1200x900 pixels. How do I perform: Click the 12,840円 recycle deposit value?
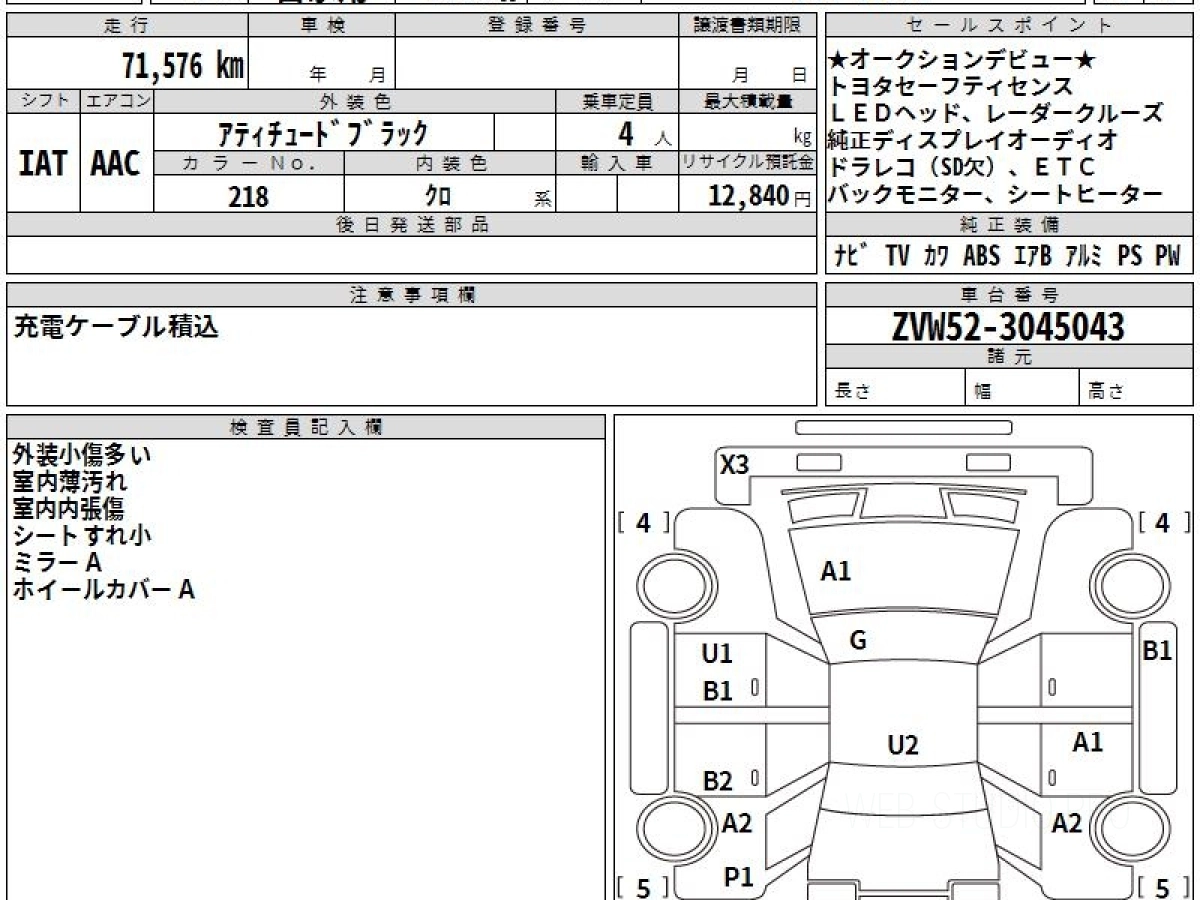(x=758, y=196)
